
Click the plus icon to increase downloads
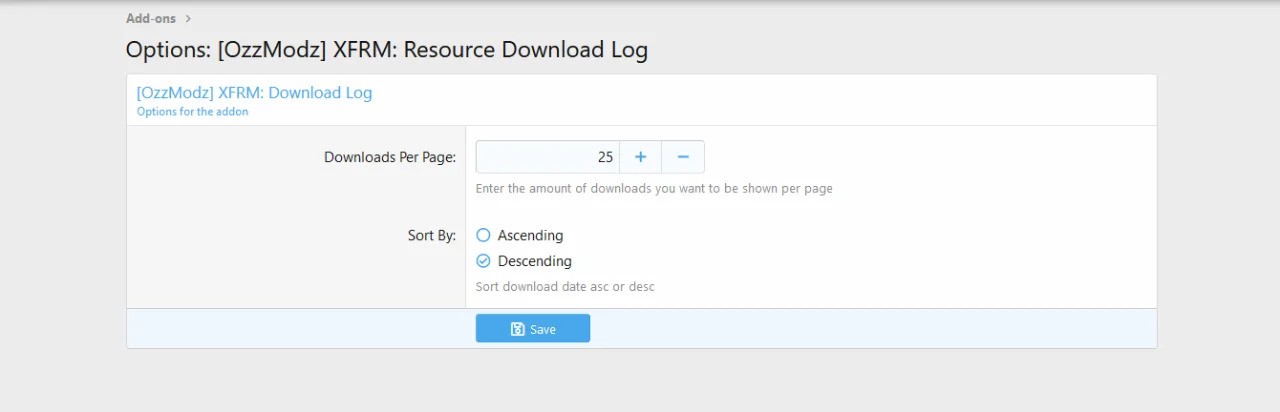point(640,157)
